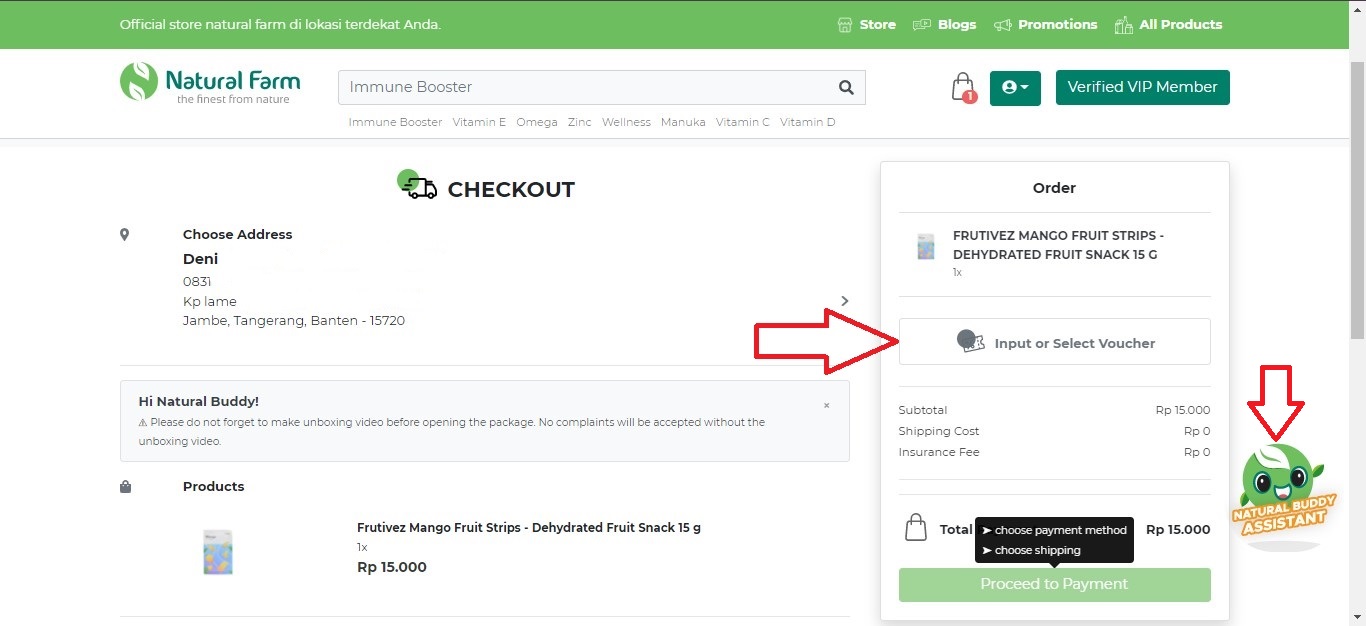Image resolution: width=1366 pixels, height=626 pixels.
Task: Click the Shipping Cost label
Action: coord(939,431)
